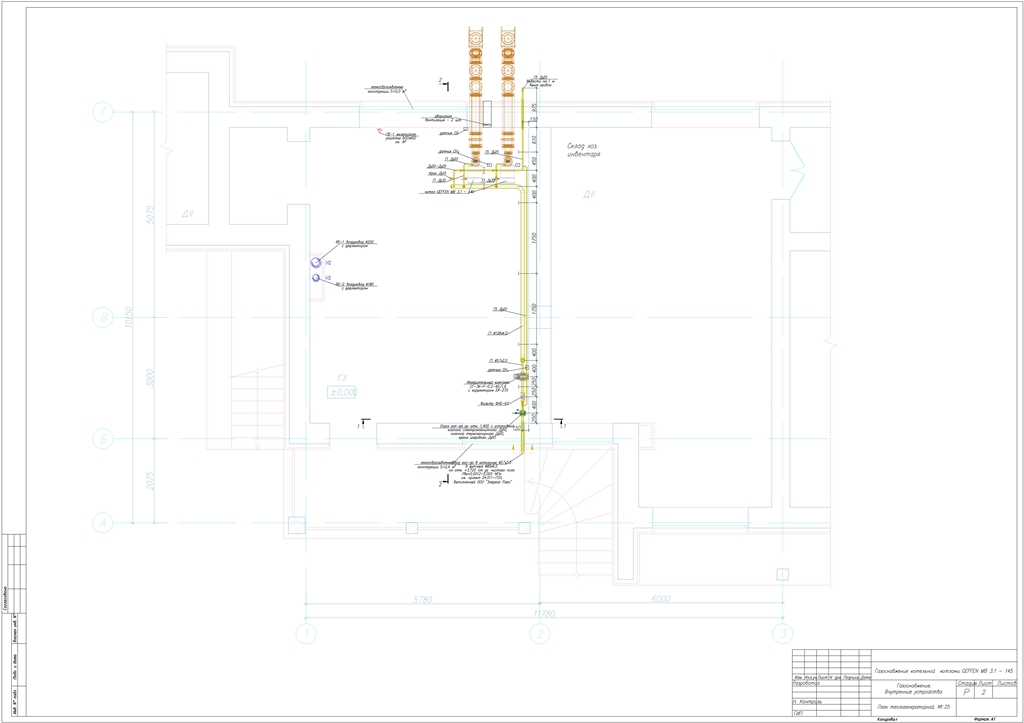
Task: Select the 5780 dimension text
Action: [421, 599]
